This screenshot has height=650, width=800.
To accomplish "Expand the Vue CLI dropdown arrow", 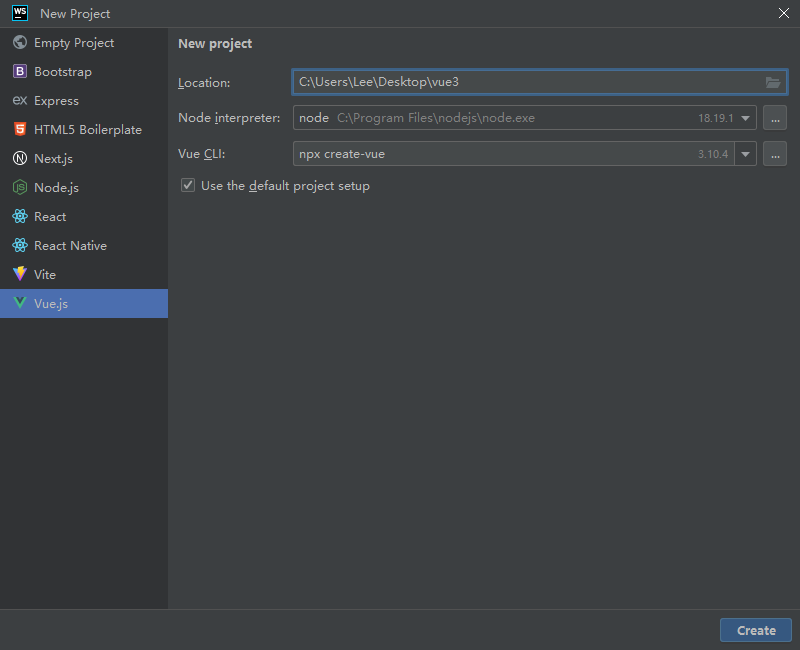I will pyautogui.click(x=745, y=154).
